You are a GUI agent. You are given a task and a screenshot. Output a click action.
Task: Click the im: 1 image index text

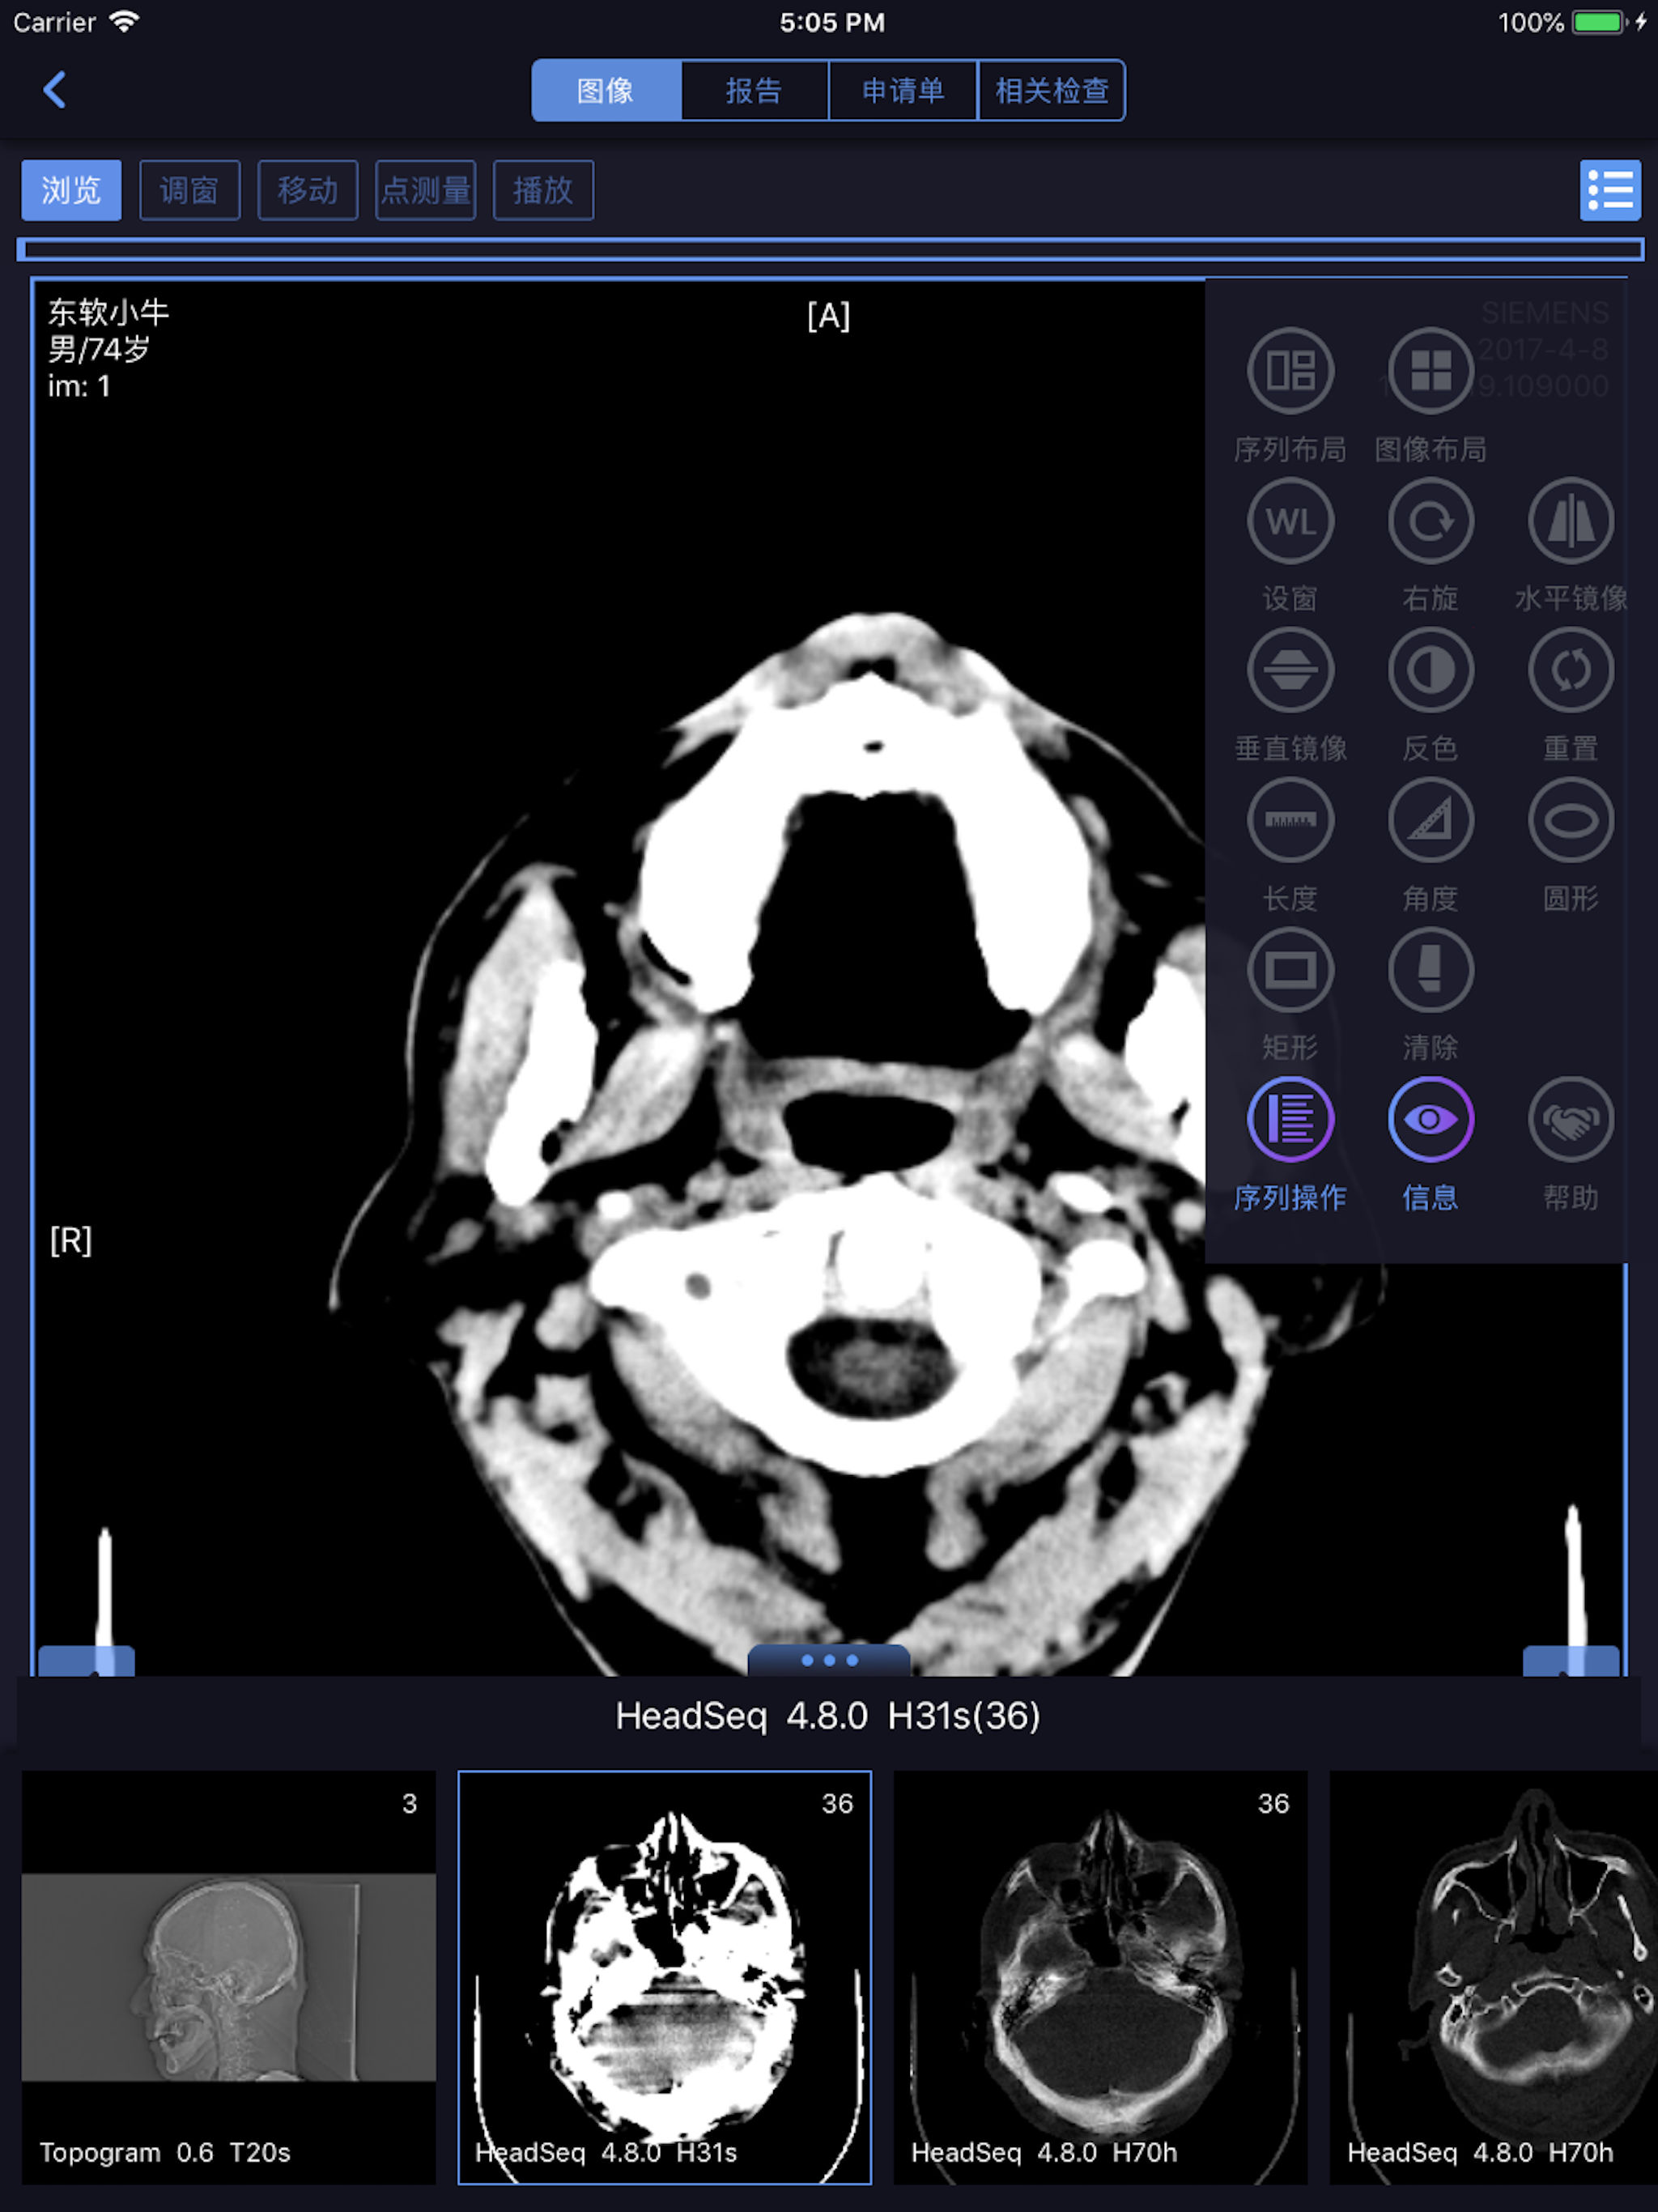coord(79,386)
